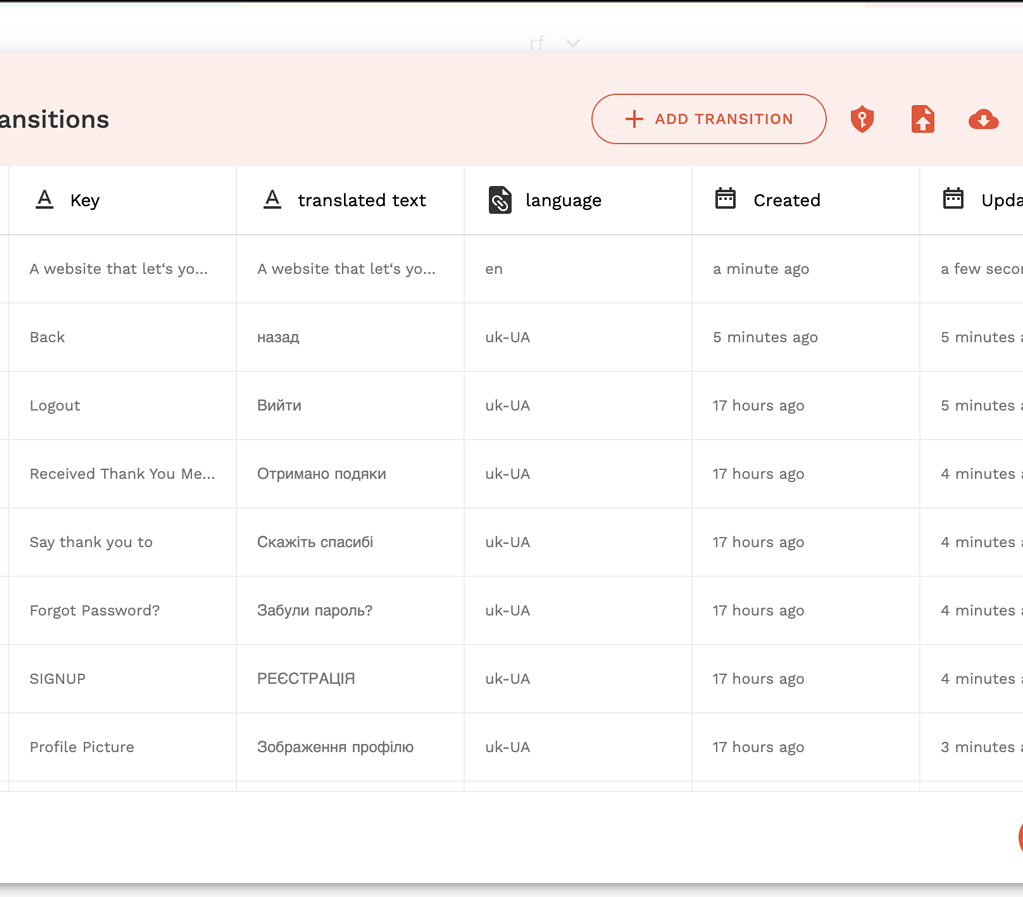Click the translated text cell назад
This screenshot has height=897, width=1023.
pos(278,337)
